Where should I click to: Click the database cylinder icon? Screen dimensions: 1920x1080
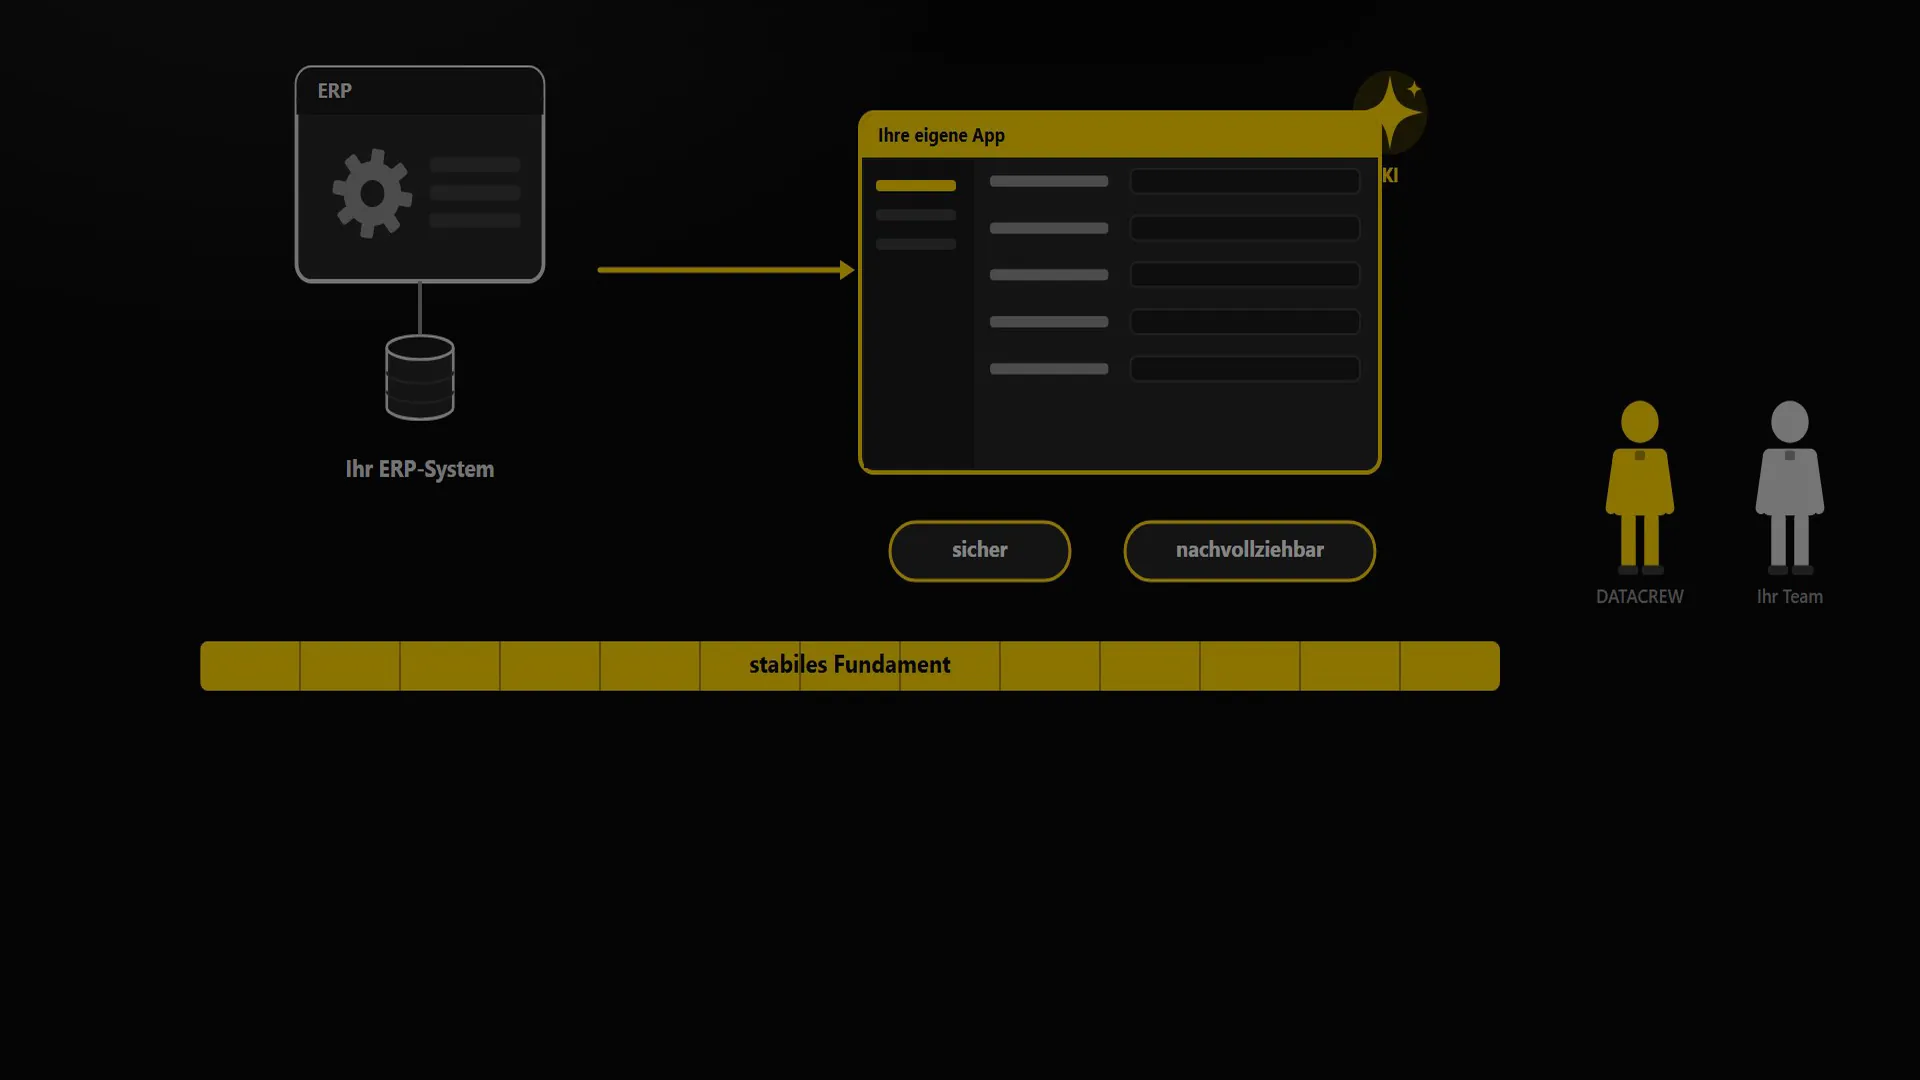(420, 377)
